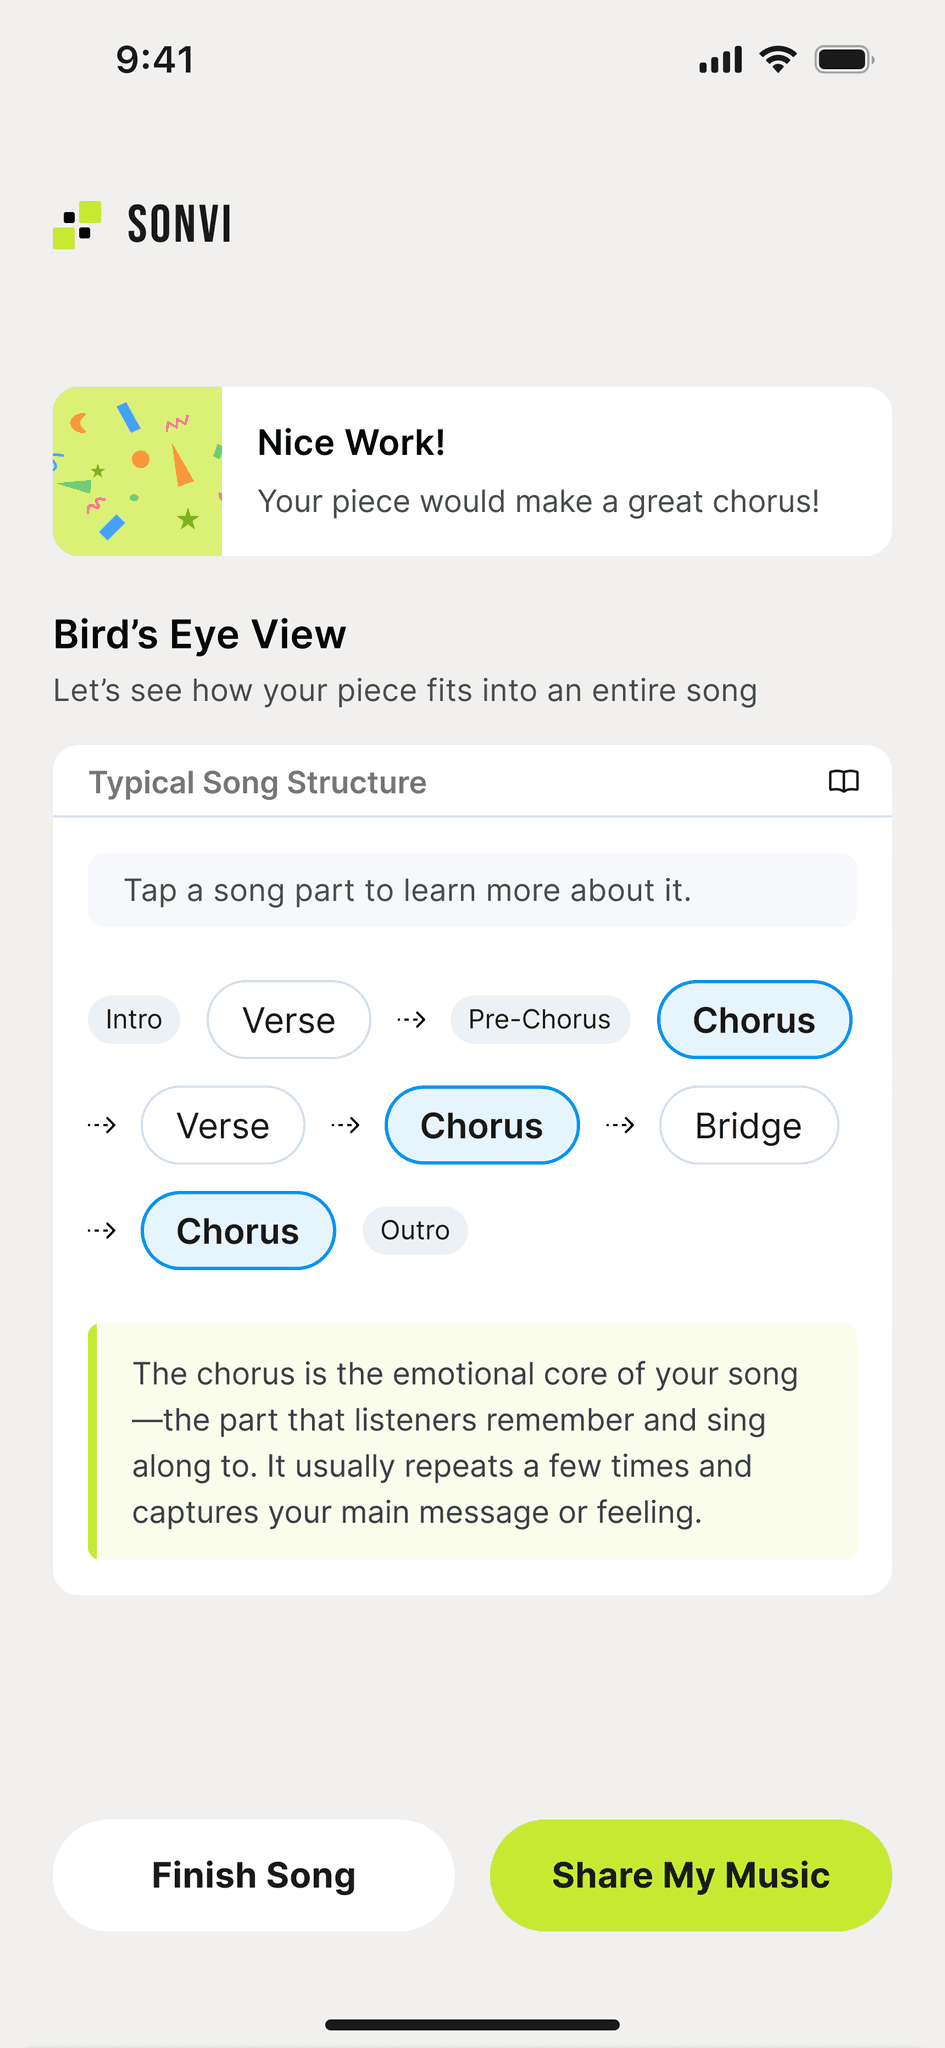Tap the Sonvi logo icon
The image size is (945, 2048).
pyautogui.click(x=77, y=225)
